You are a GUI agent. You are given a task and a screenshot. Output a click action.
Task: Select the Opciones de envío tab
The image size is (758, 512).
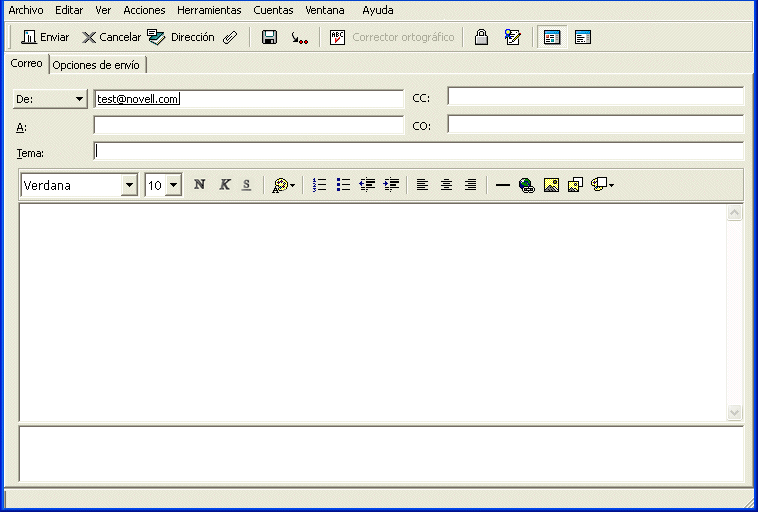coord(96,65)
